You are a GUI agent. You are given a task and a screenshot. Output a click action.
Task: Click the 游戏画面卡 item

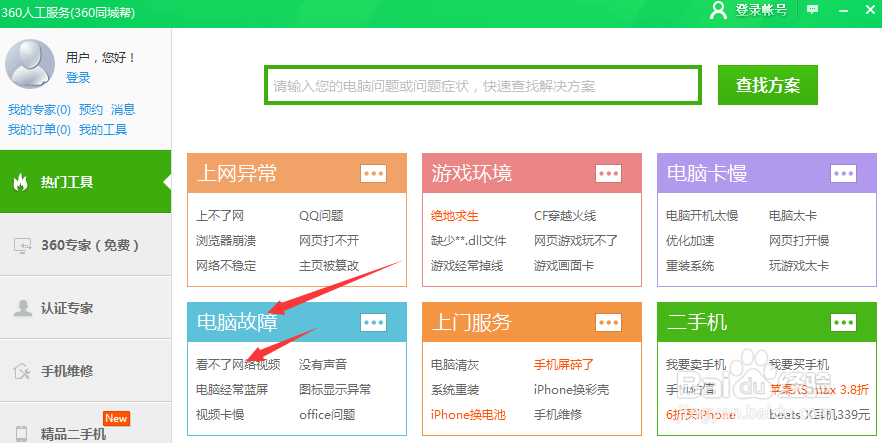[564, 265]
